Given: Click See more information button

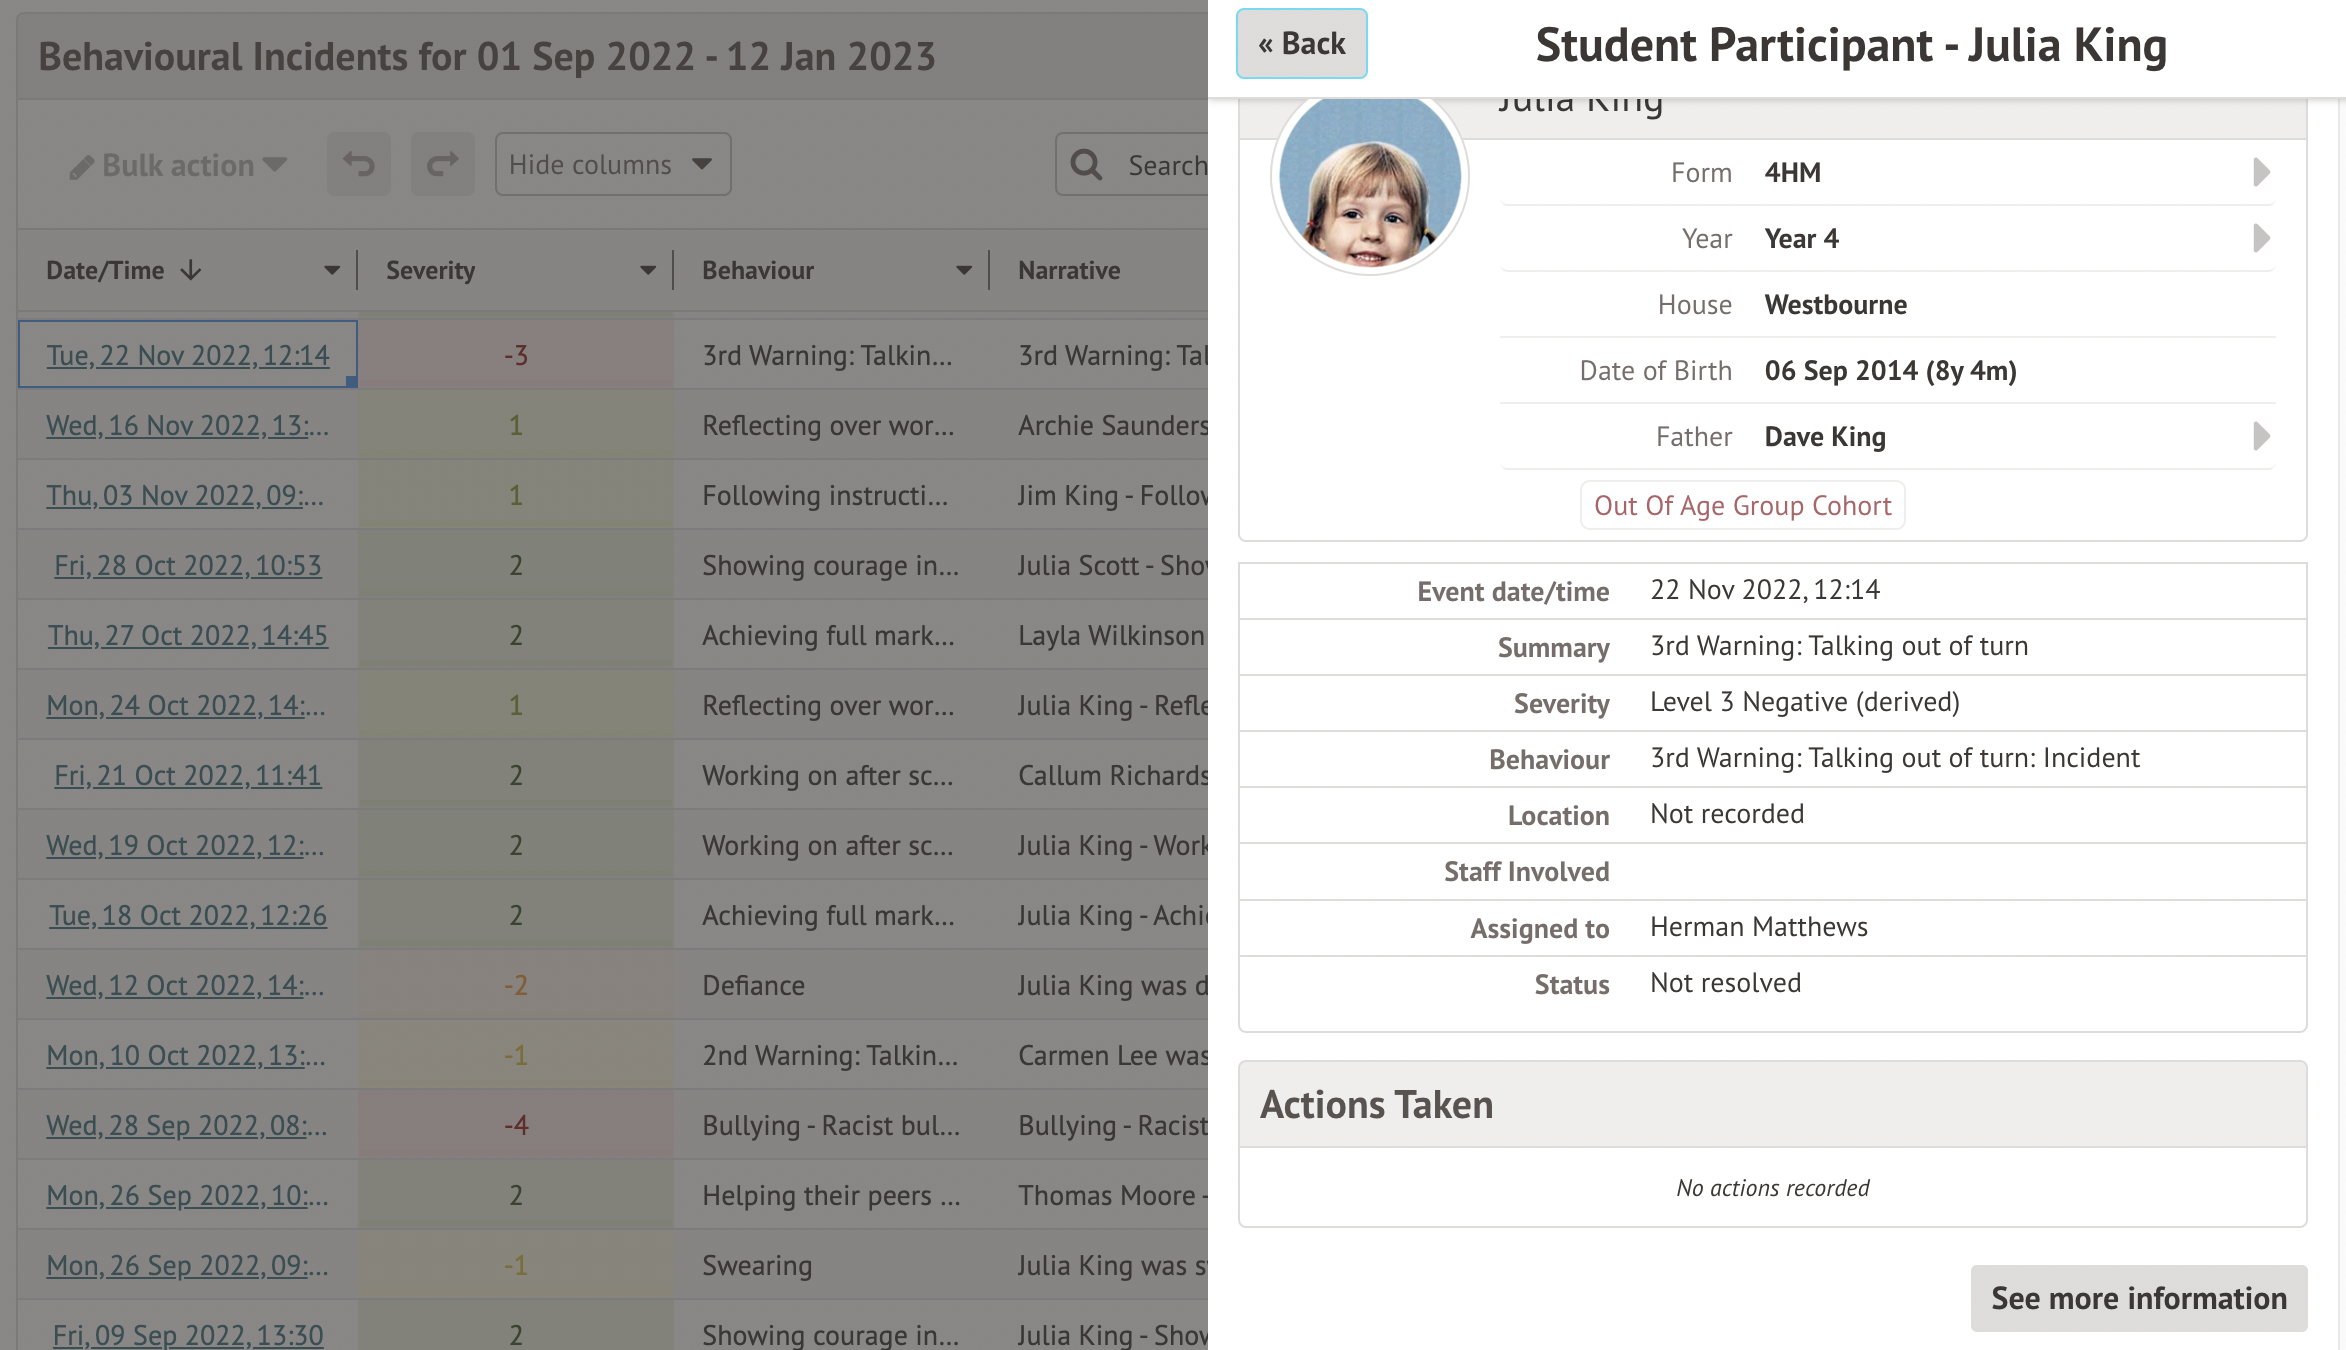Looking at the screenshot, I should (2138, 1298).
